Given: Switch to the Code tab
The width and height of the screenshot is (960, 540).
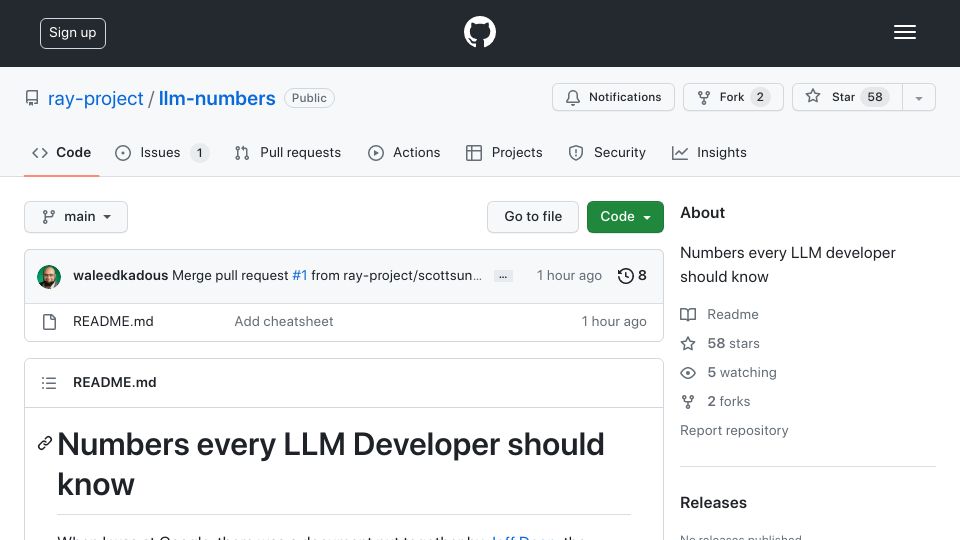Looking at the screenshot, I should coord(62,152).
